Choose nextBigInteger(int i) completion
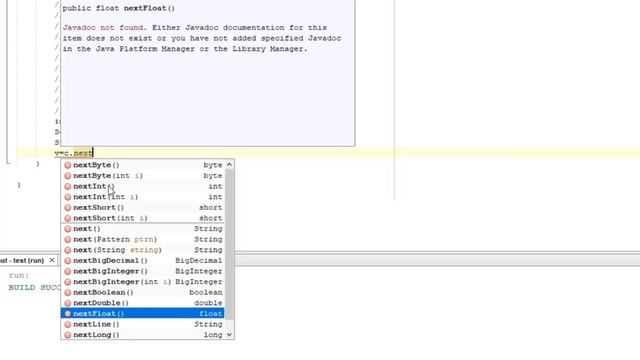640x360 pixels. click(142, 282)
